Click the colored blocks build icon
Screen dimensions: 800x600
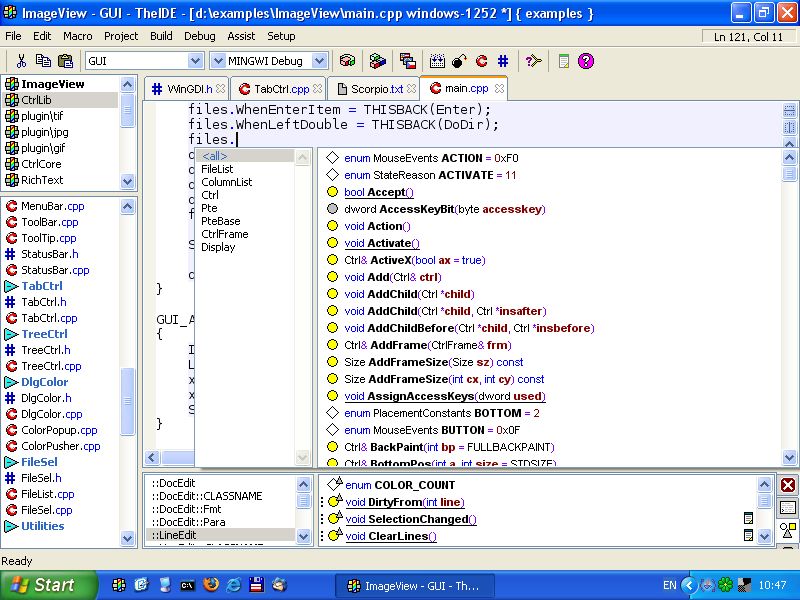pyautogui.click(x=377, y=61)
